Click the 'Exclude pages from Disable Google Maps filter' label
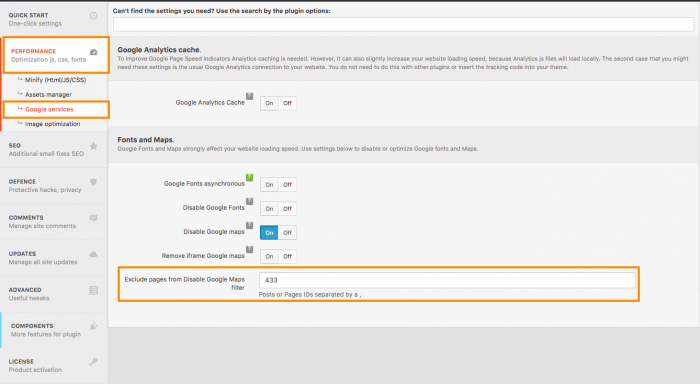This screenshot has width=700, height=384. 185,284
